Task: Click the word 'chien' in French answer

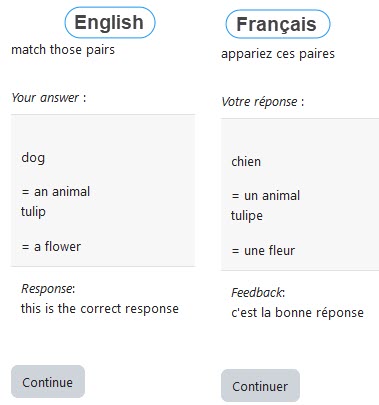Action: coord(246,162)
